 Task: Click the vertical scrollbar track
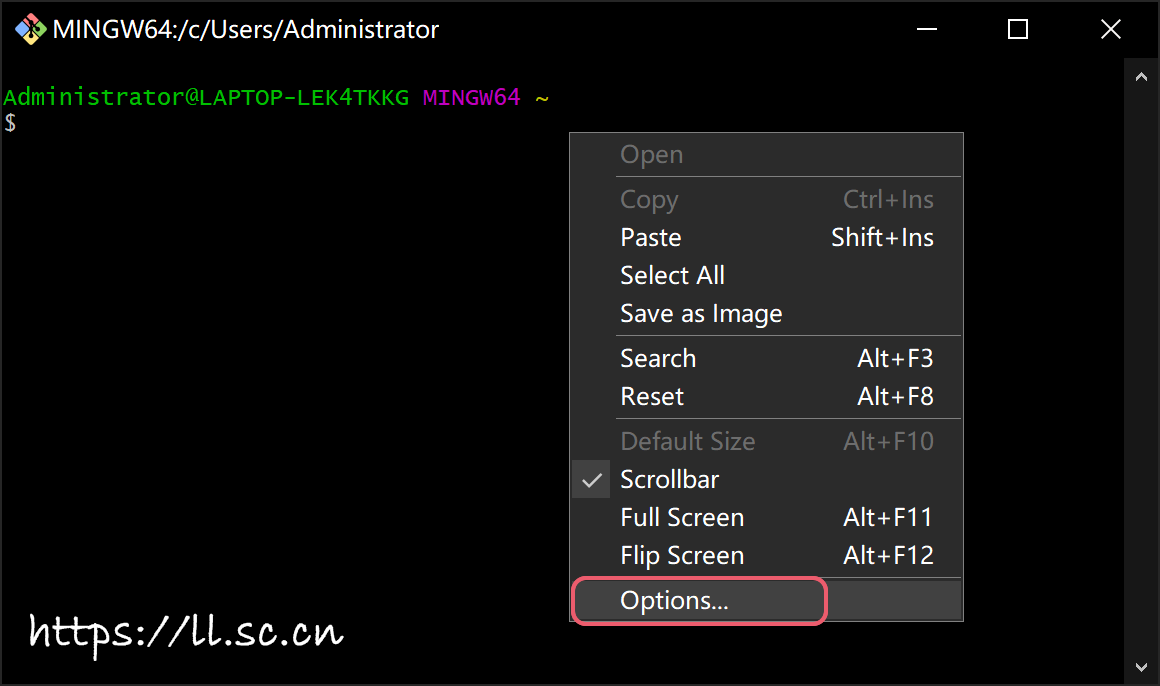click(1142, 370)
